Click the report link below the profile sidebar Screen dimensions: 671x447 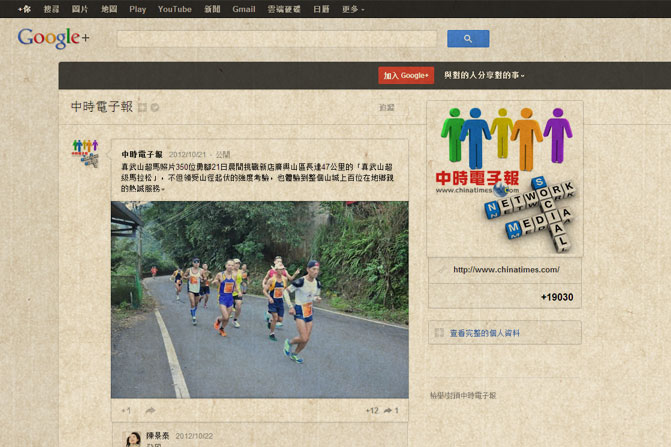click(463, 395)
